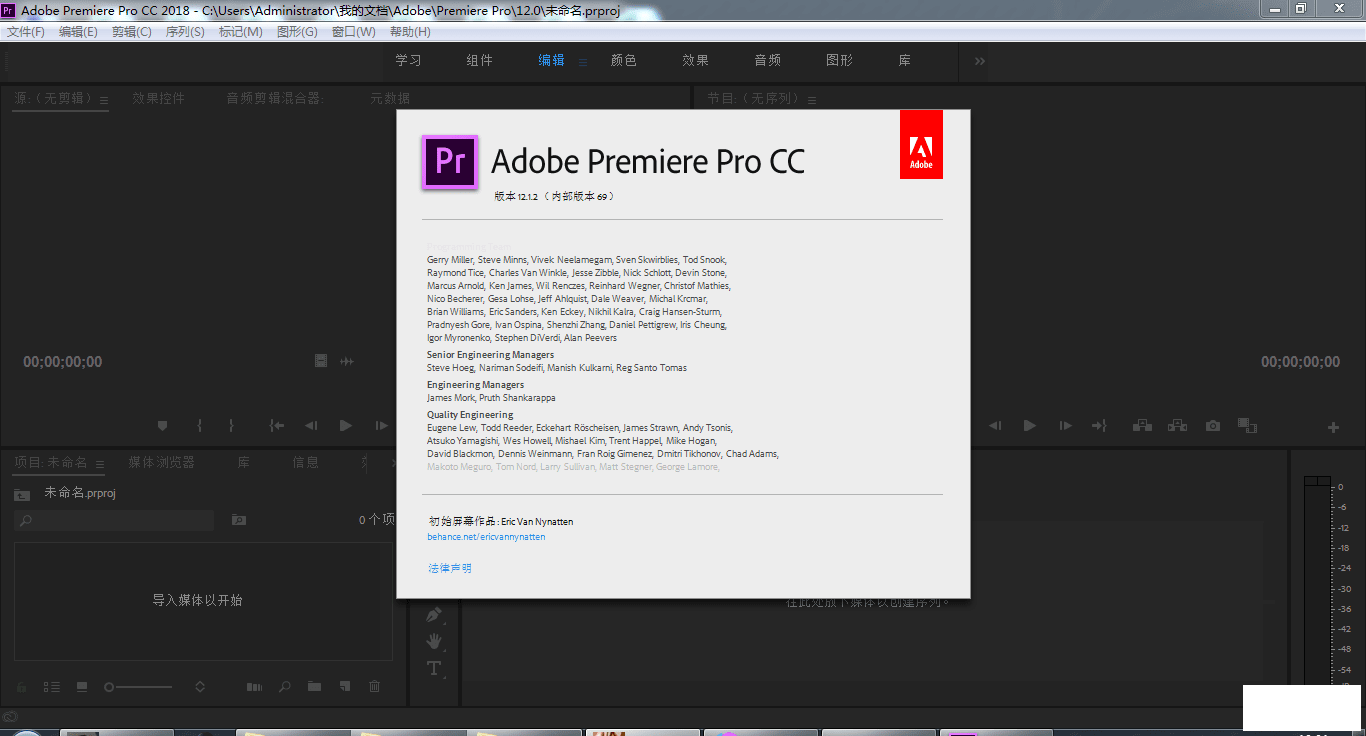Toggle Comparison View in Program monitor
The image size is (1366, 736).
coord(1247,425)
